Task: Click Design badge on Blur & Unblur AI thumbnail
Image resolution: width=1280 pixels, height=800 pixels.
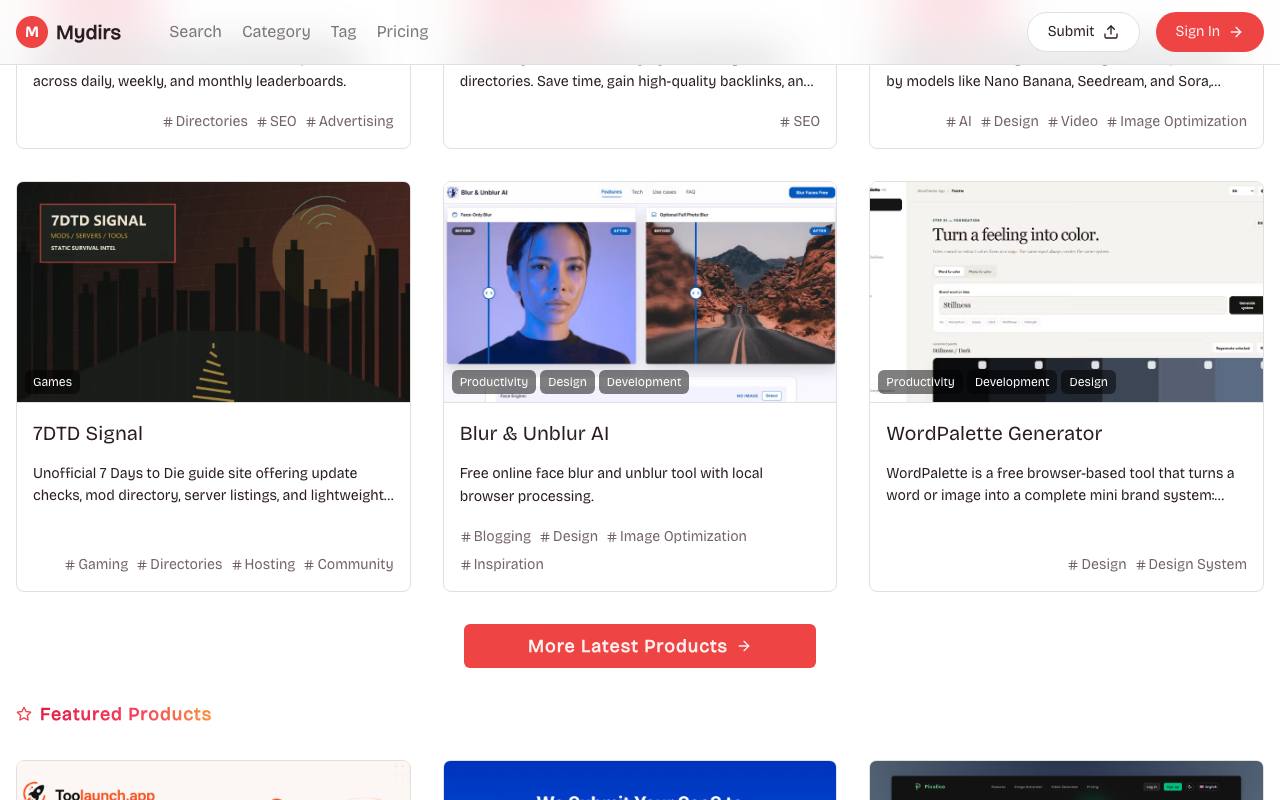Action: tap(567, 382)
